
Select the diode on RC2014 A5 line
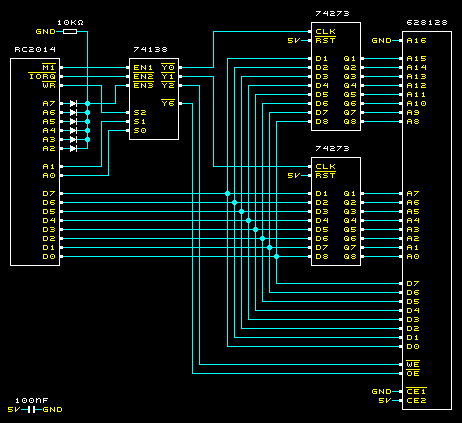[73, 122]
